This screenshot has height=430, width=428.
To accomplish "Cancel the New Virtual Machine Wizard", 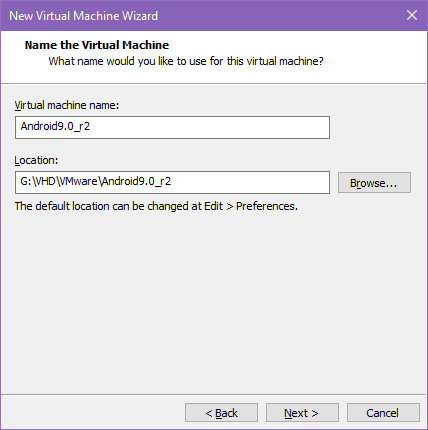I will pos(383,413).
